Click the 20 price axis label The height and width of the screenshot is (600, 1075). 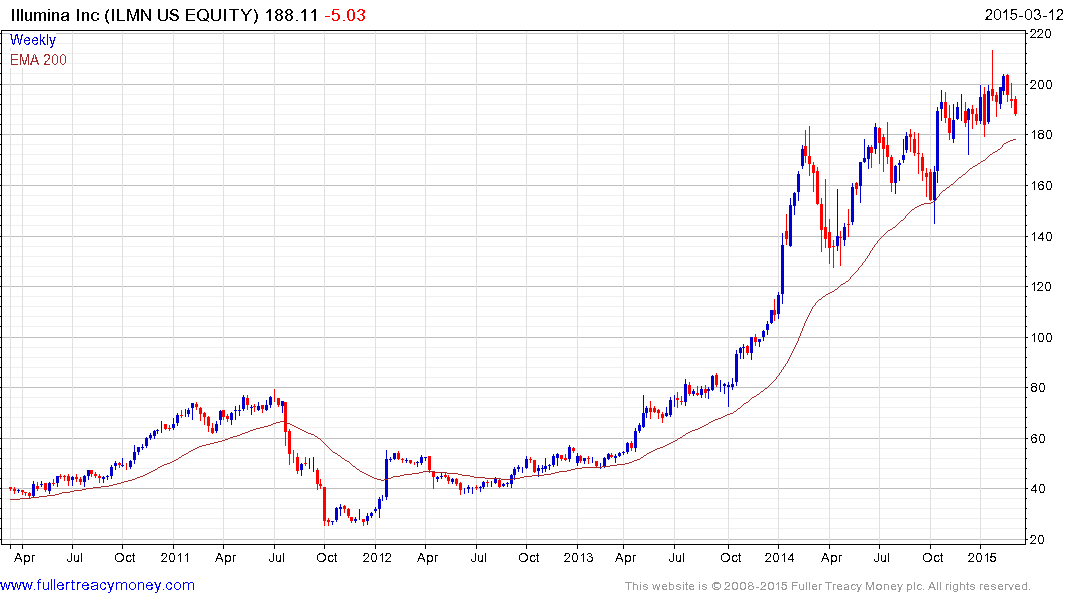pos(1037,540)
